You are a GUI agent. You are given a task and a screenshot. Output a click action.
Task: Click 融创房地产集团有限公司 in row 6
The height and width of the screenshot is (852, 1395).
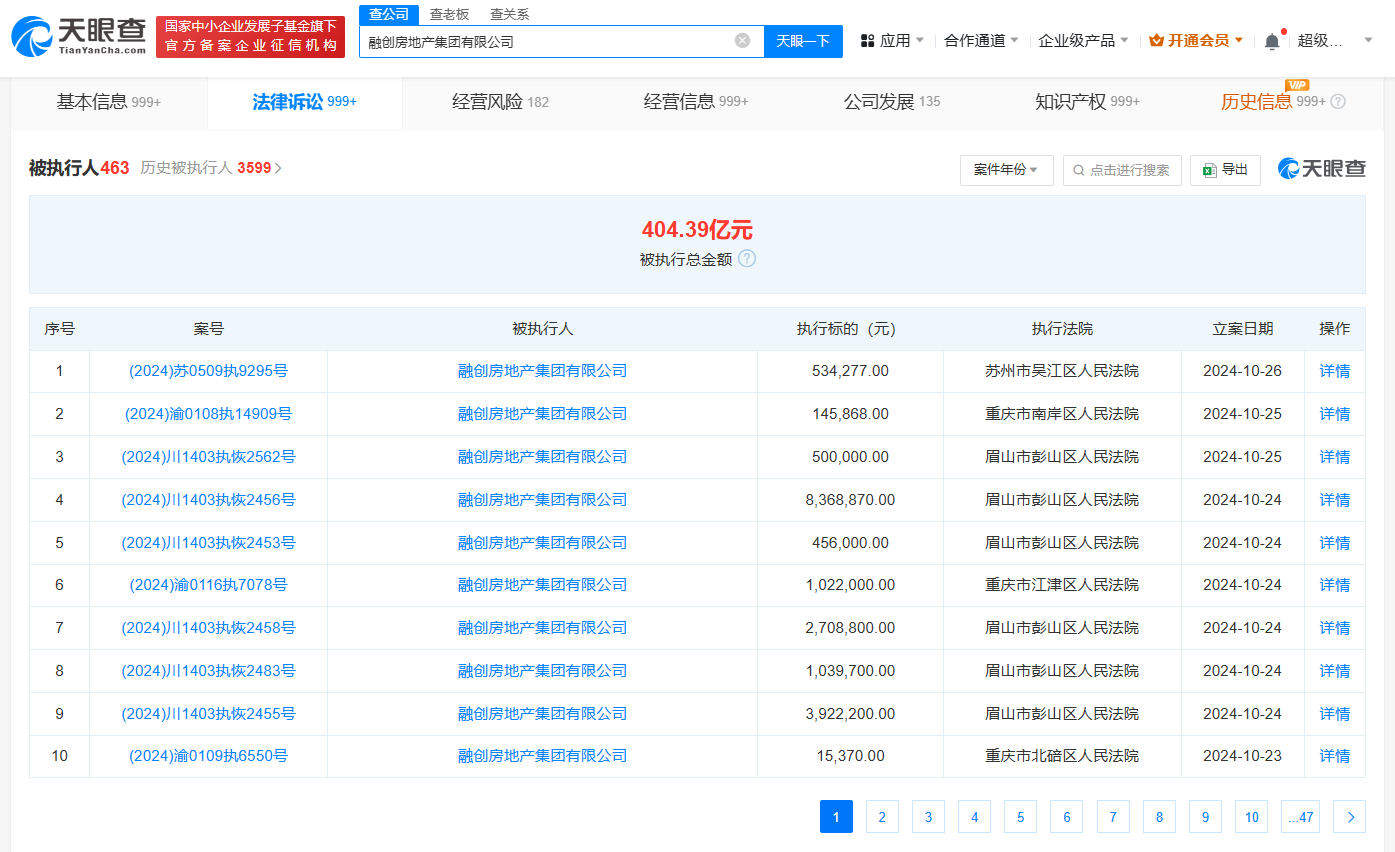pyautogui.click(x=542, y=585)
